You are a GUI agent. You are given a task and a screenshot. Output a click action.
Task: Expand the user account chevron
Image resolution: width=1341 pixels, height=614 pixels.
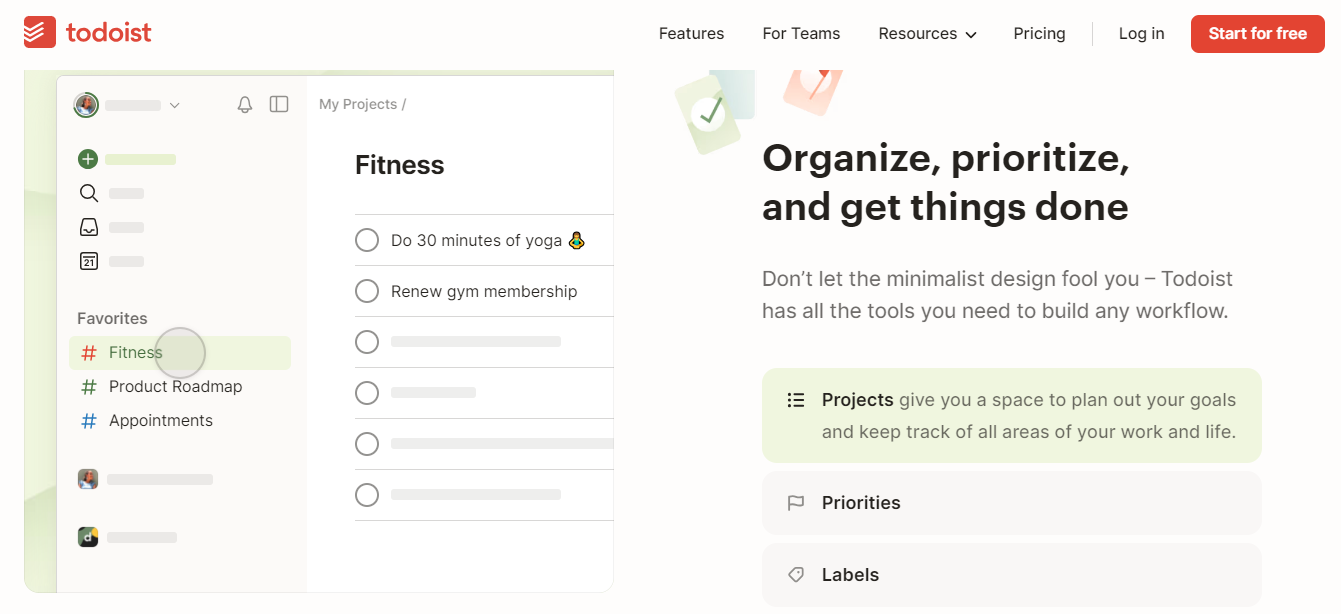pyautogui.click(x=175, y=104)
